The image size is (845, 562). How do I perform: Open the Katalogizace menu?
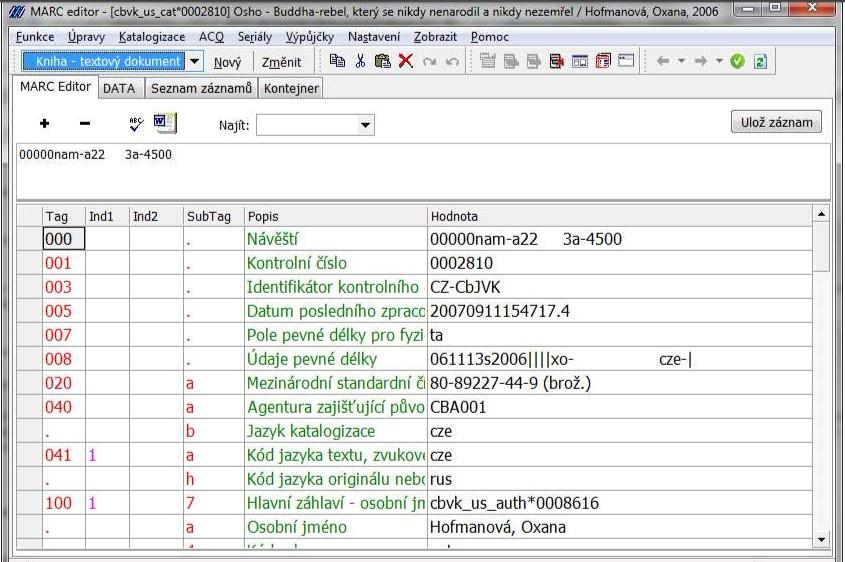tap(152, 37)
